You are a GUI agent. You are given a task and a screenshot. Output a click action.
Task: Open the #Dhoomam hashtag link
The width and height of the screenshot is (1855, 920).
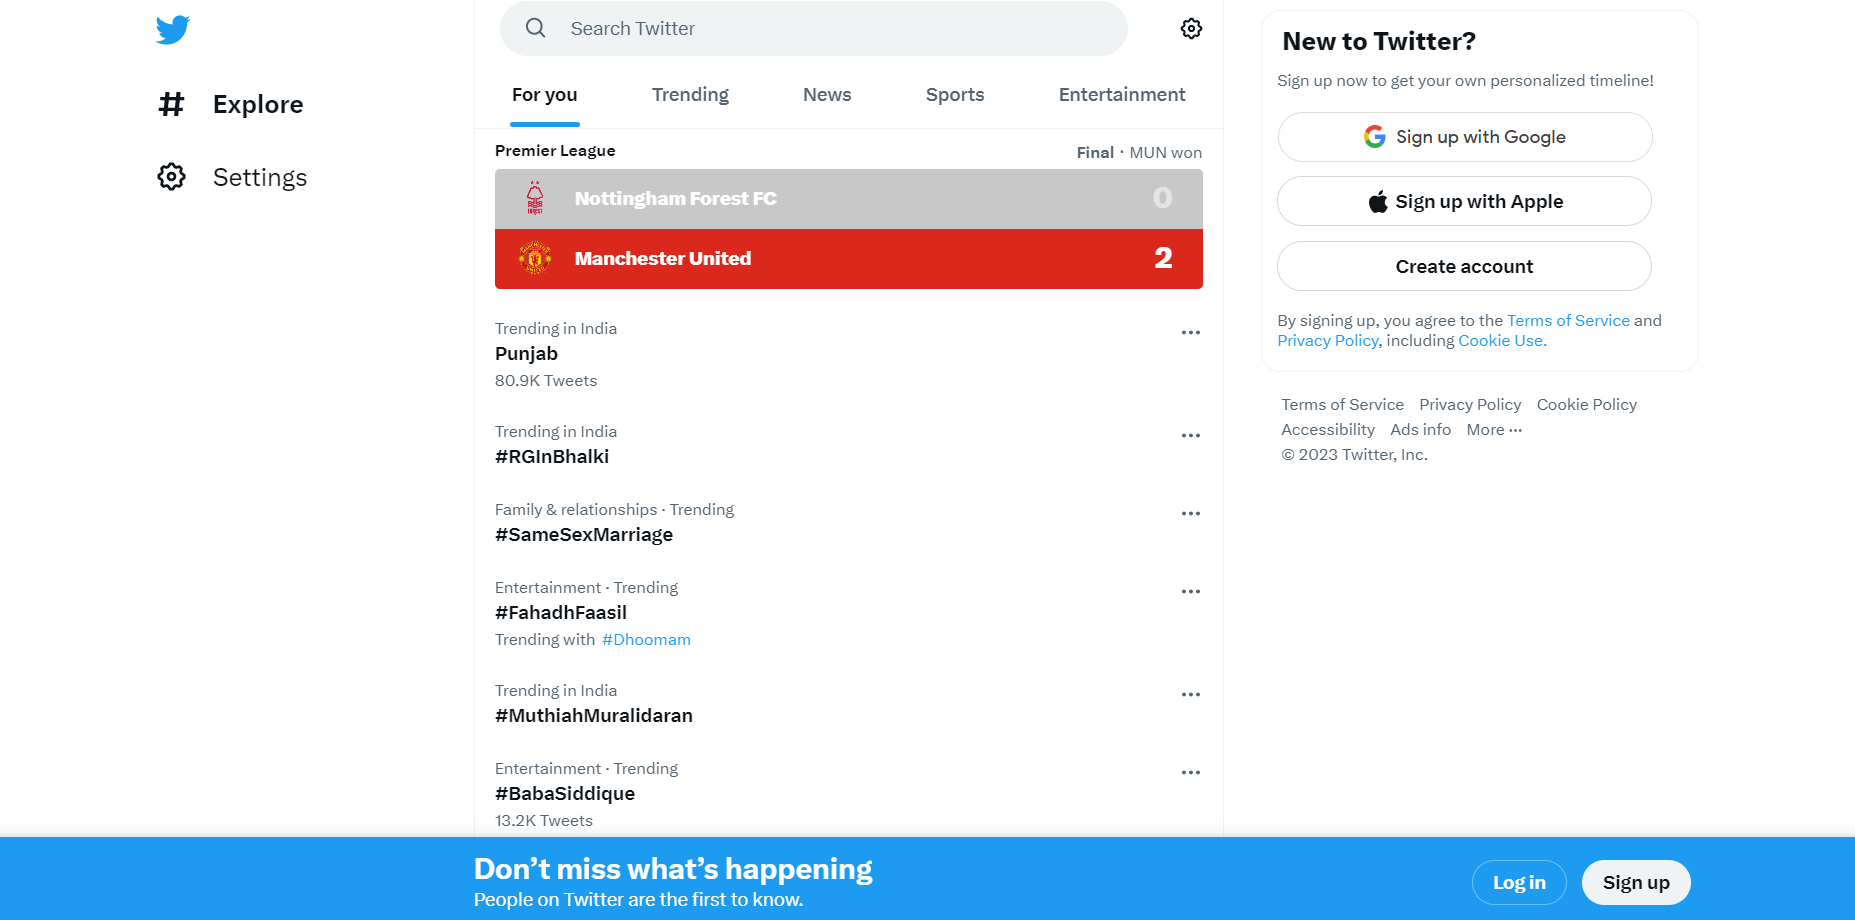click(x=646, y=639)
